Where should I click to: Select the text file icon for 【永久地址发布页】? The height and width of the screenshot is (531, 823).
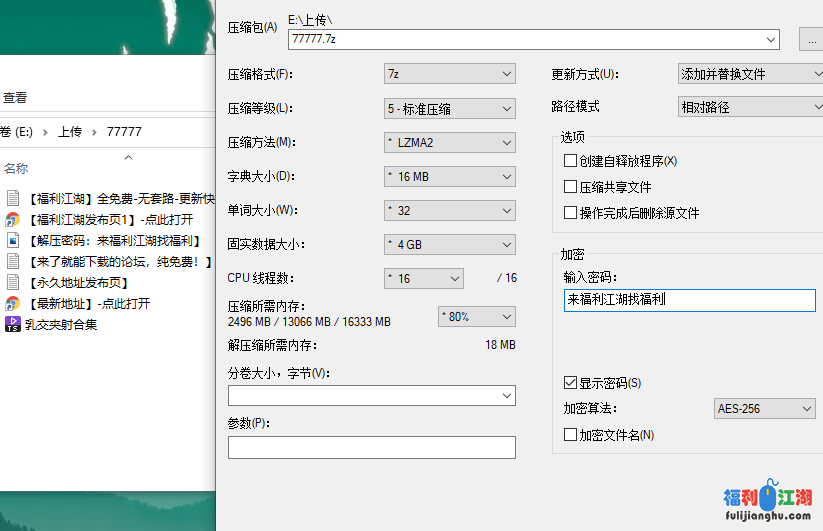[x=13, y=282]
